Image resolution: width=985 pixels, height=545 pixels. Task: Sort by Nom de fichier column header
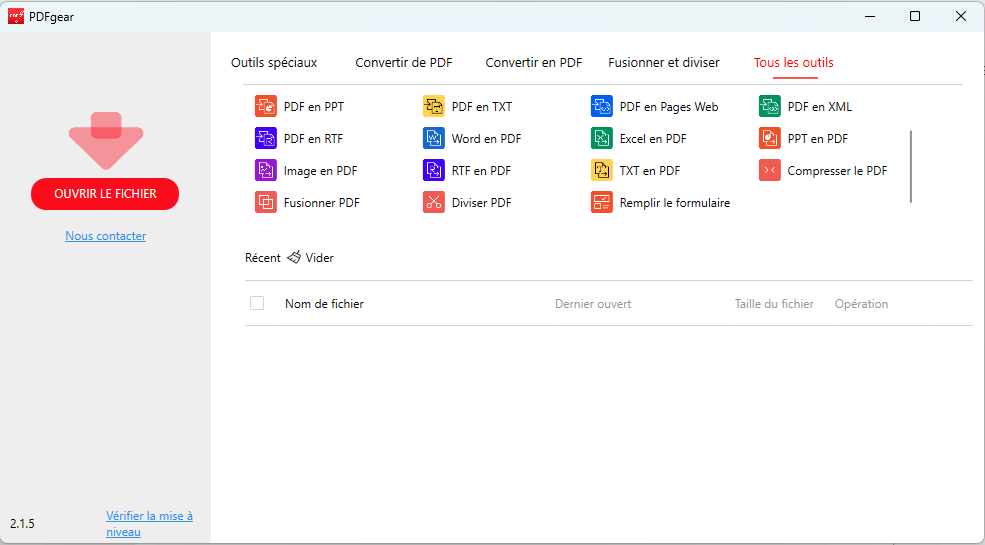click(x=324, y=304)
